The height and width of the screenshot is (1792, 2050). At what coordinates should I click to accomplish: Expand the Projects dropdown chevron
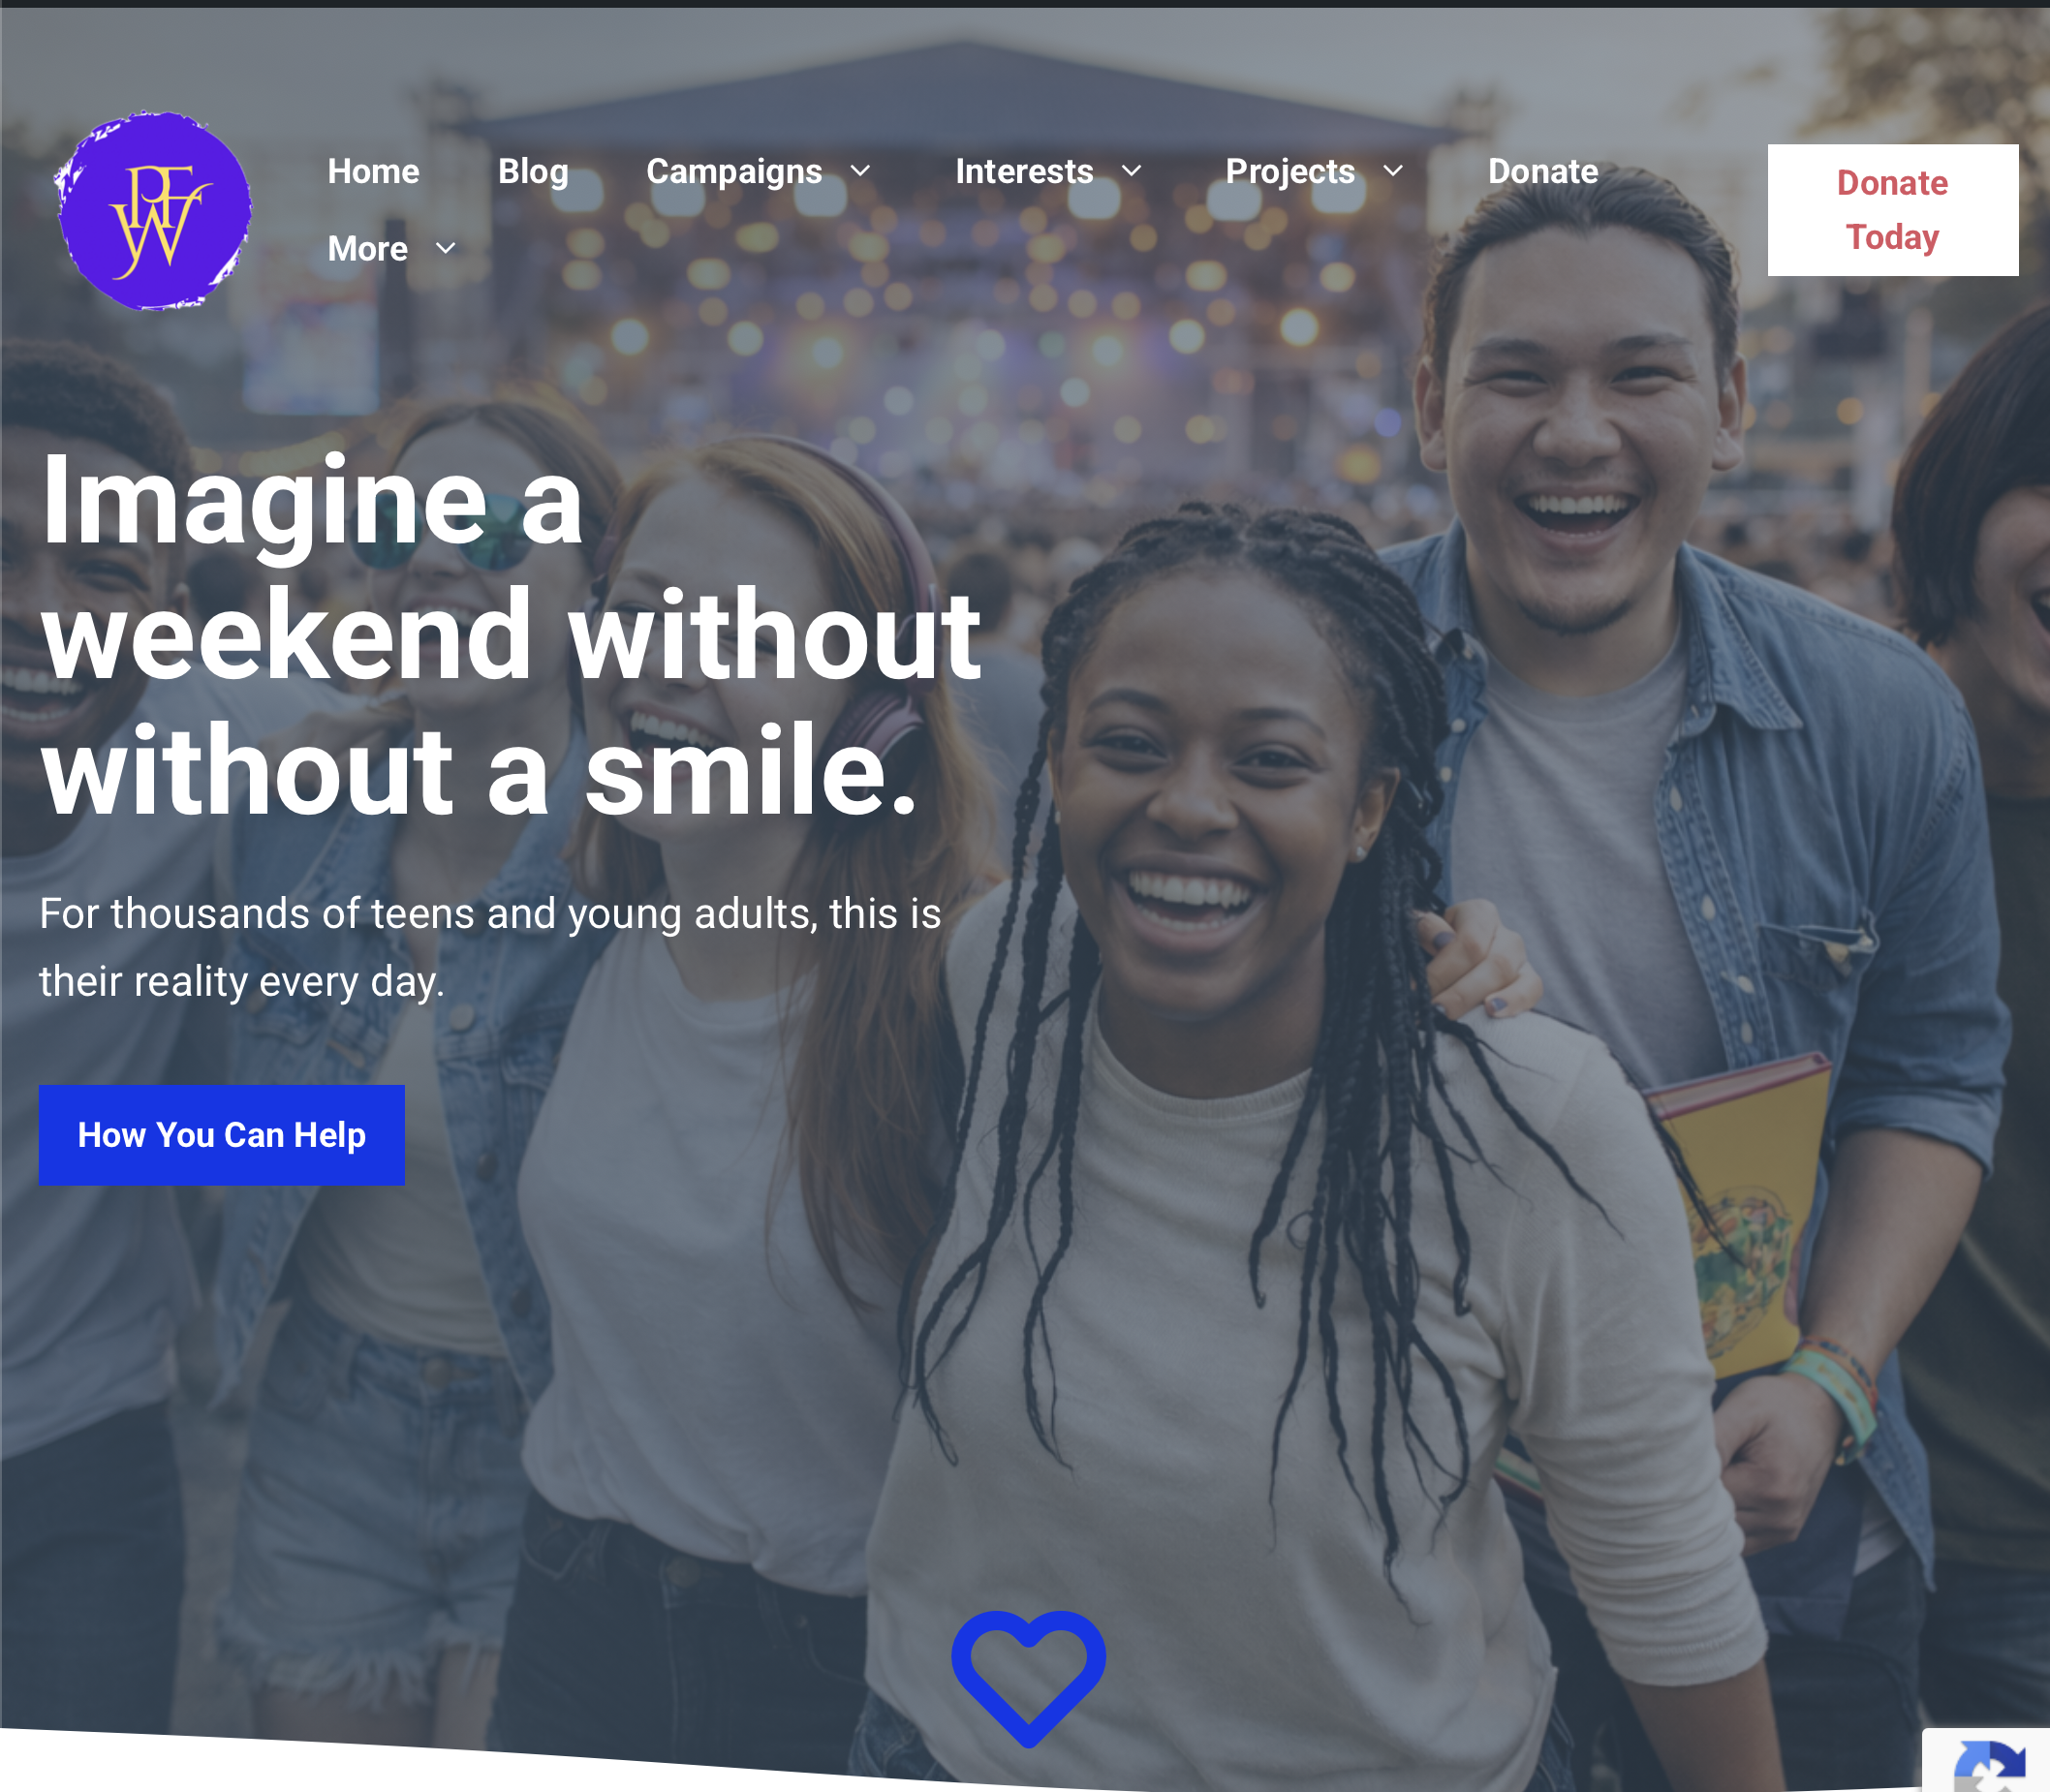tap(1393, 172)
